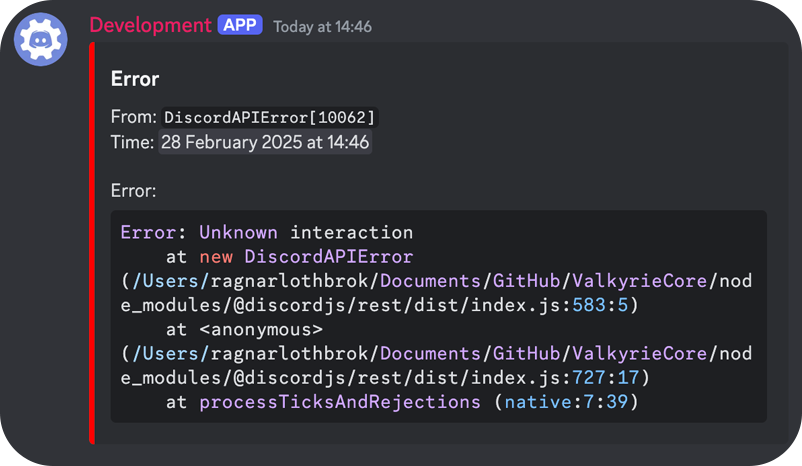The image size is (802, 466).
Task: Click the 'new DiscordAPIError' stack line
Action: click(306, 257)
